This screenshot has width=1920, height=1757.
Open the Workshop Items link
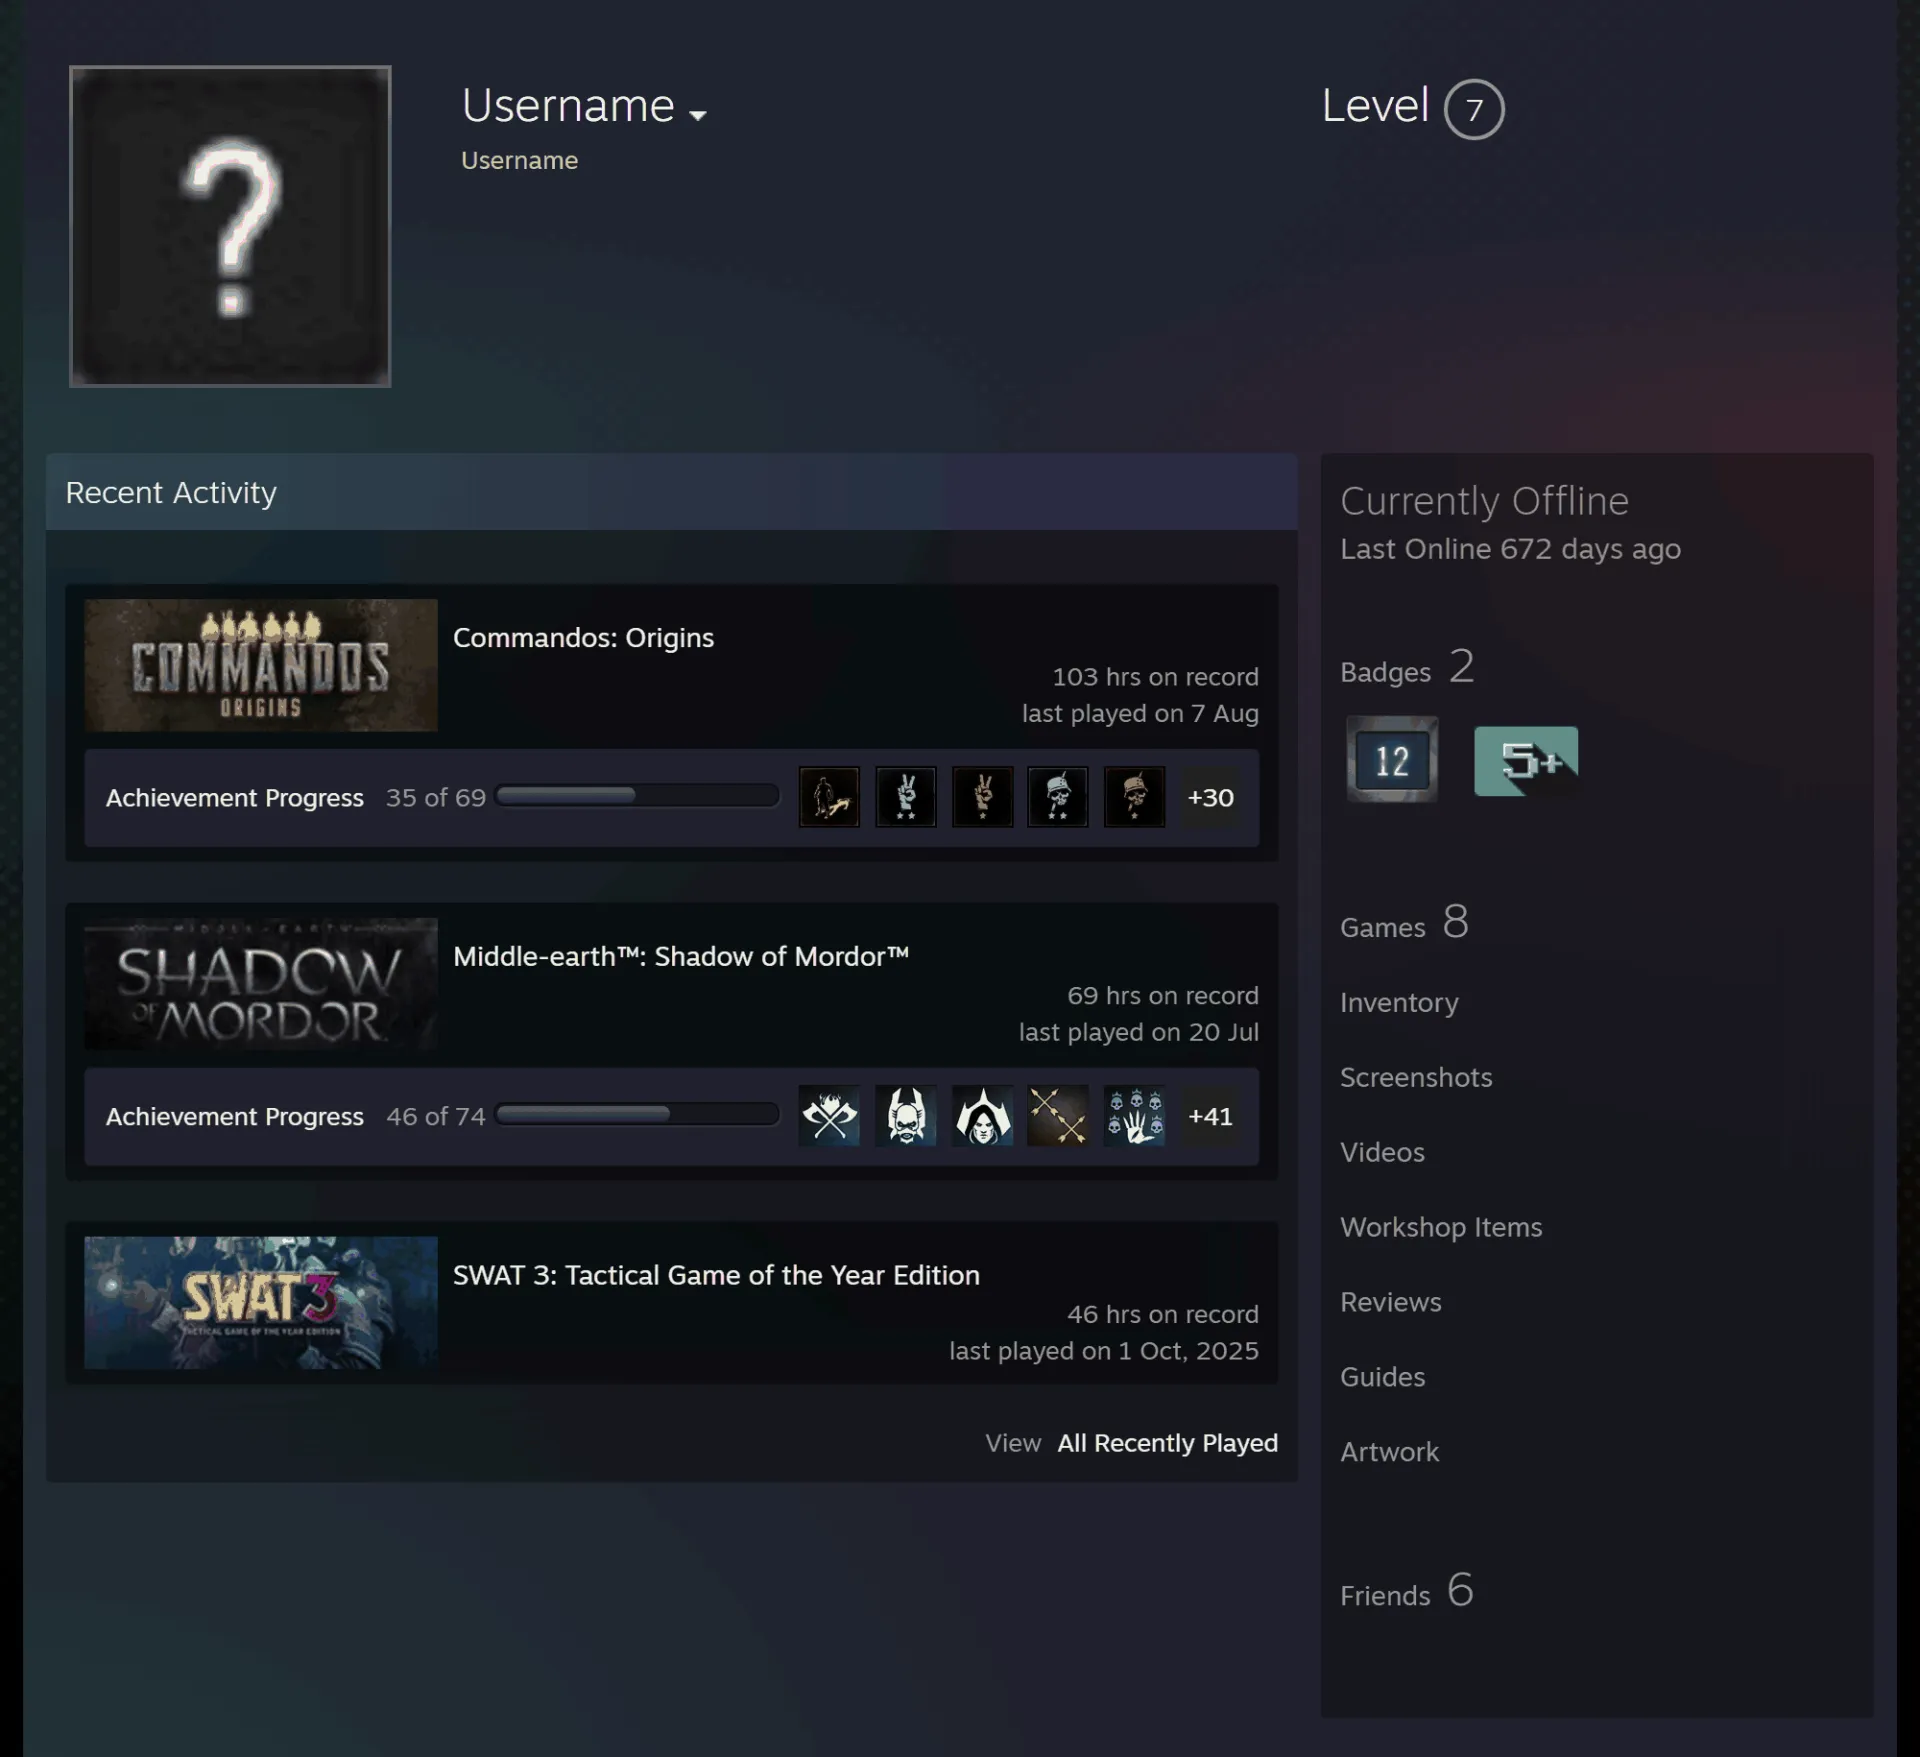coord(1441,1227)
